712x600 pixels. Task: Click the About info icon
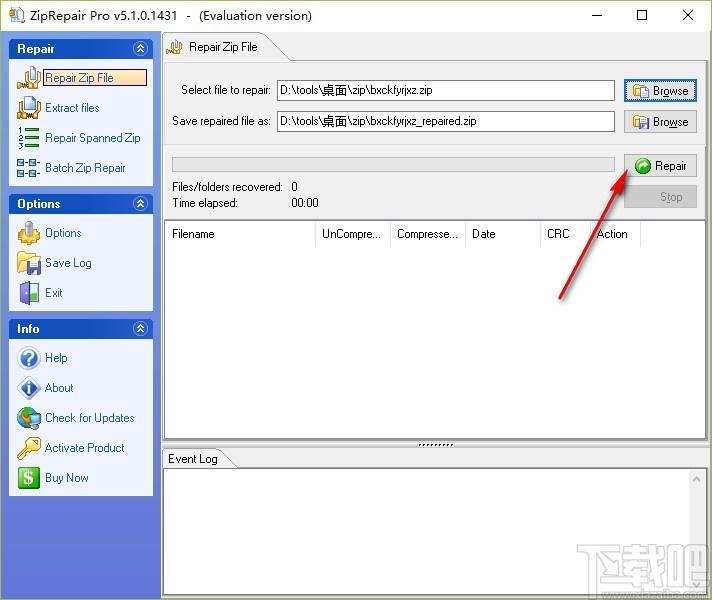[29, 388]
